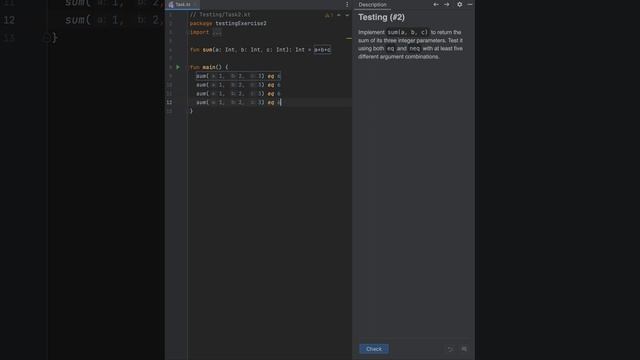Image resolution: width=640 pixels, height=360 pixels.
Task: Click the Testing (#2) heading
Action: (x=381, y=18)
